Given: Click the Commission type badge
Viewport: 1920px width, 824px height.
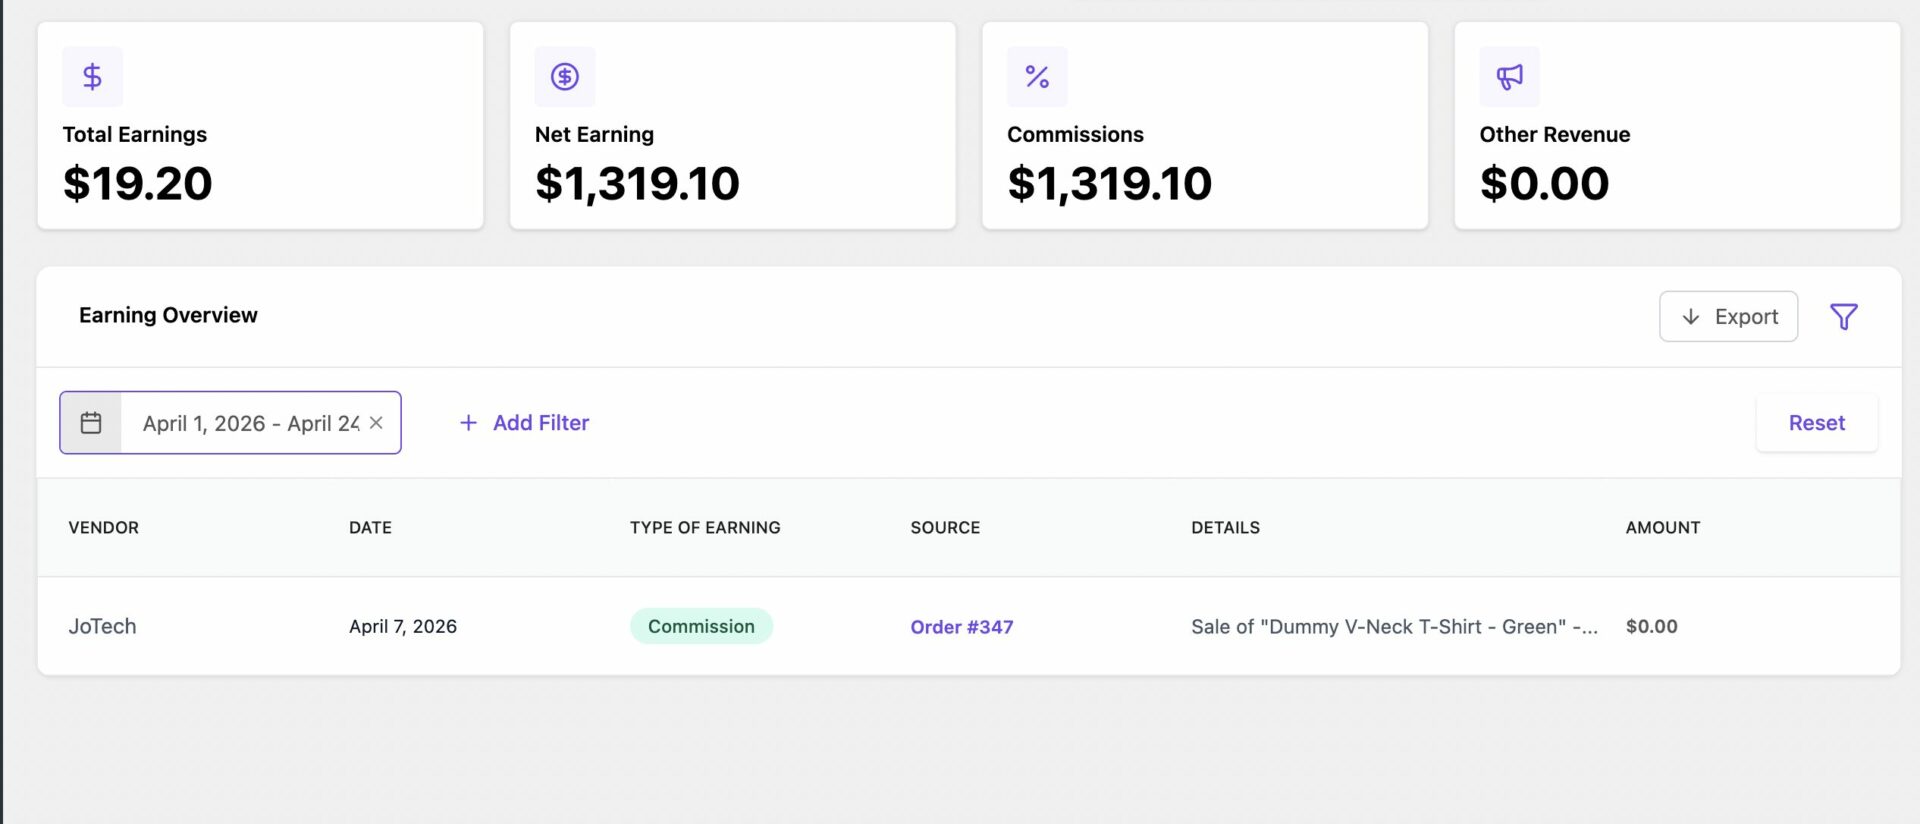Looking at the screenshot, I should 701,626.
